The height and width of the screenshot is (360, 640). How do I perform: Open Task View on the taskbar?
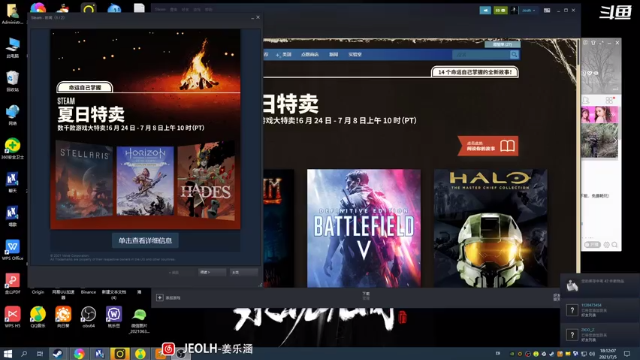coord(40,353)
